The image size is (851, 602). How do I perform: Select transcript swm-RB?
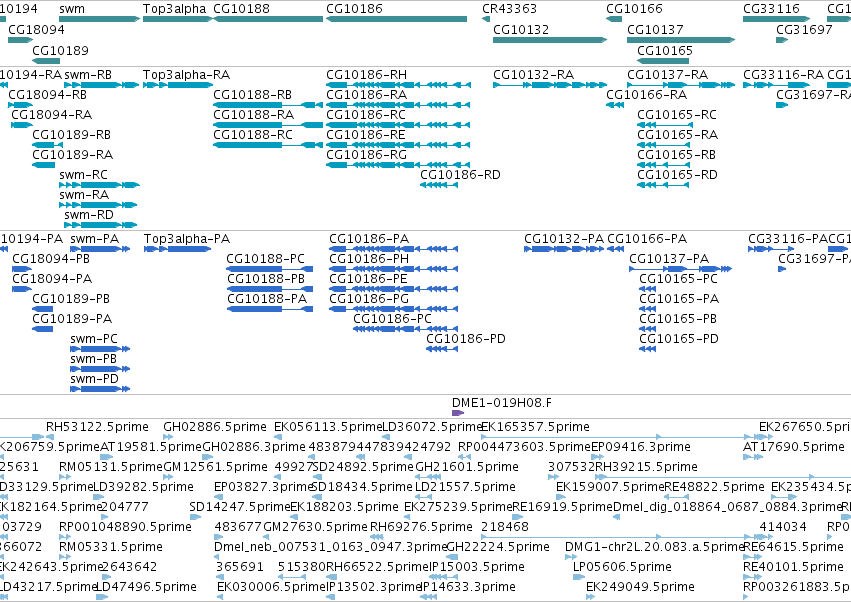click(x=101, y=85)
